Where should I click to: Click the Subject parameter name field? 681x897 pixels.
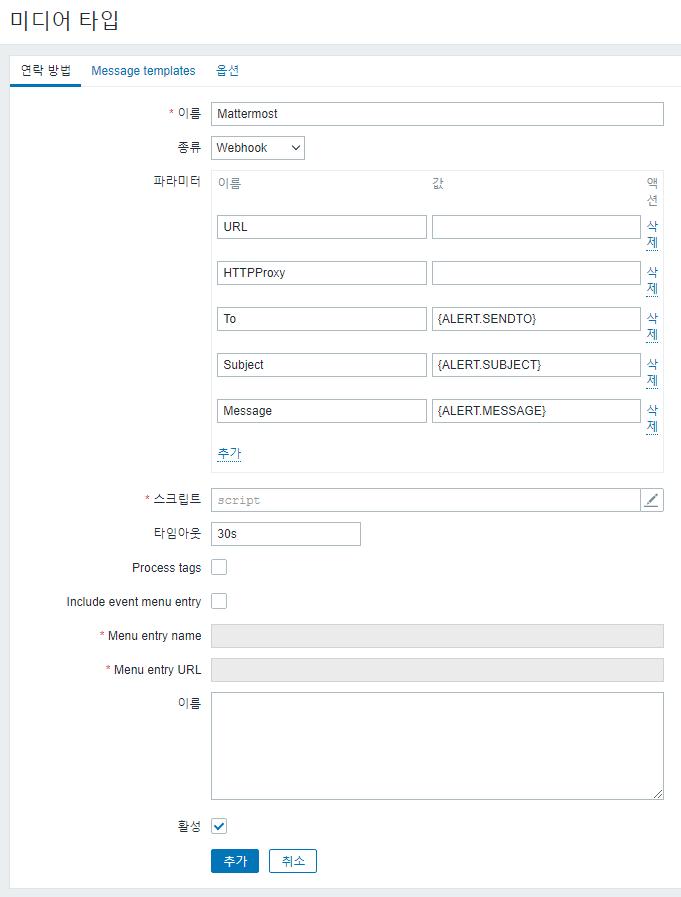pyautogui.click(x=322, y=365)
